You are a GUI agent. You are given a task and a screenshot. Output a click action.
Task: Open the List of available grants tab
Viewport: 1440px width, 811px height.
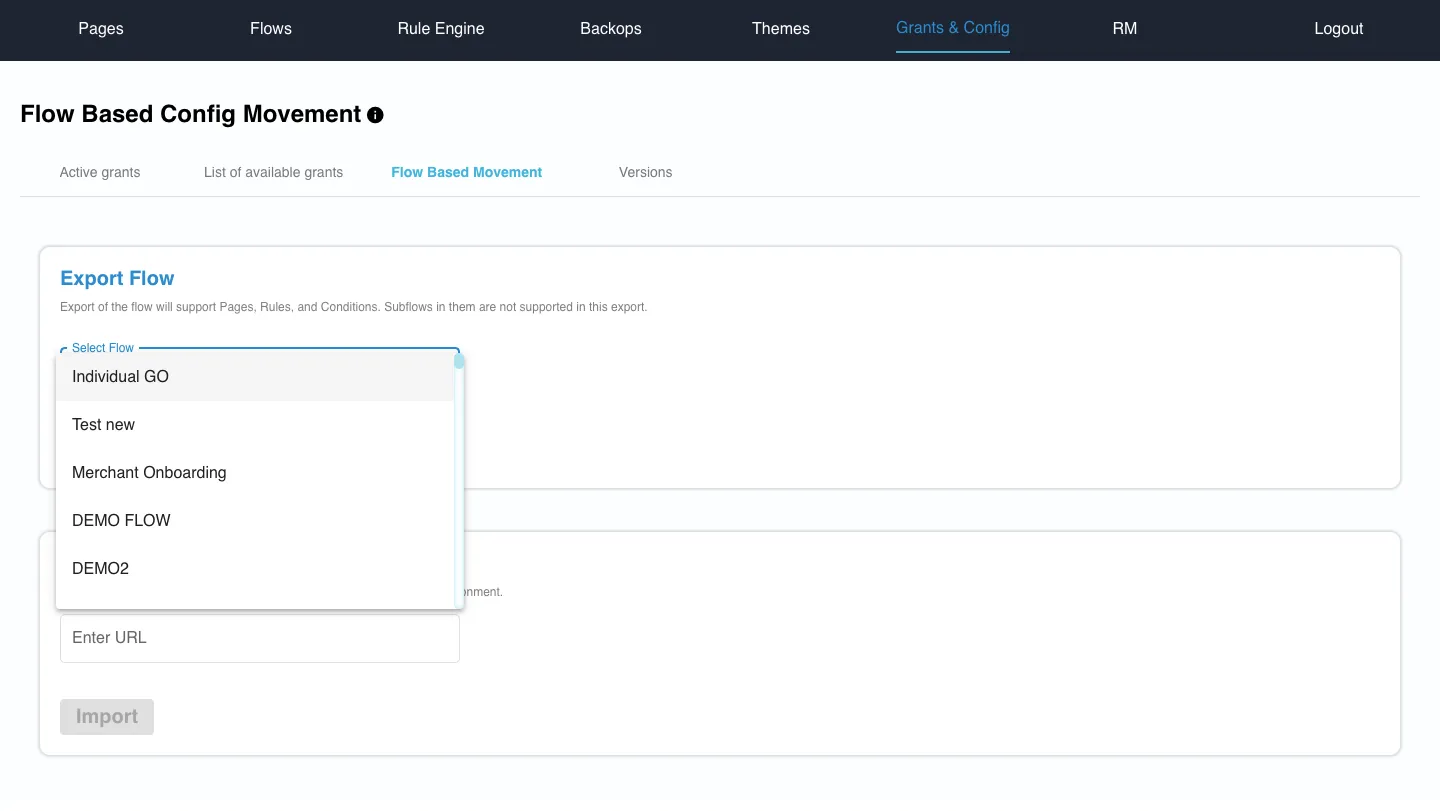click(x=273, y=172)
